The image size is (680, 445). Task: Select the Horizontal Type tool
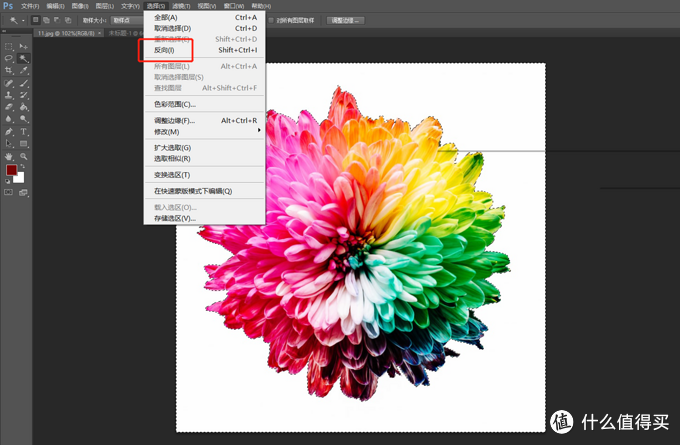[23, 131]
